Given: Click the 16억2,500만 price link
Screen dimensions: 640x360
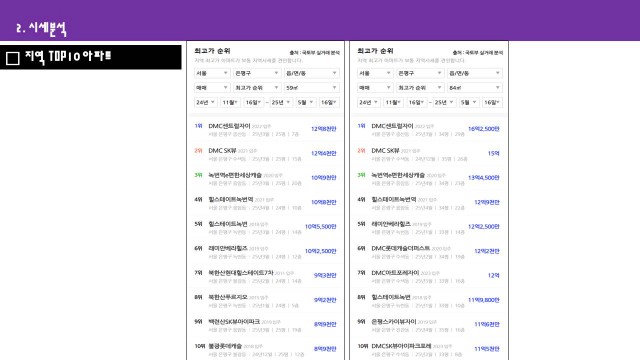Looking at the screenshot, I should [x=484, y=129].
